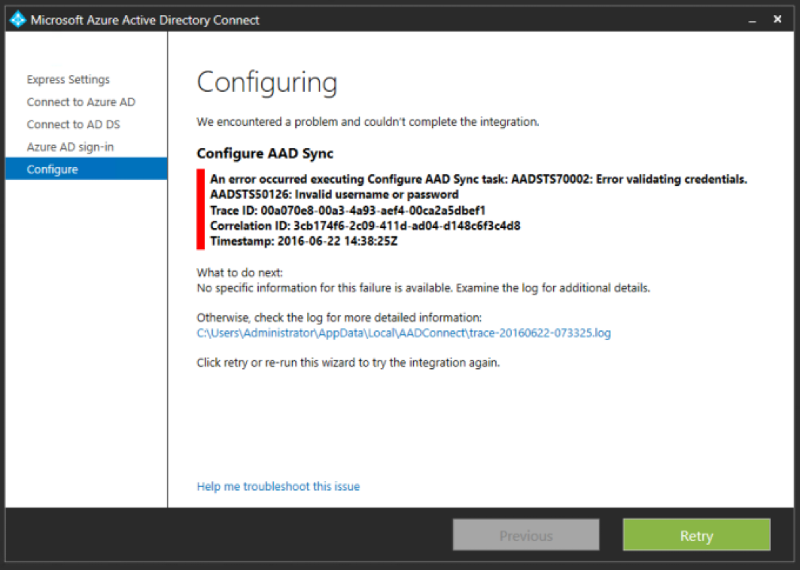This screenshot has height=570, width=800.
Task: Click the Retry button
Action: click(x=696, y=535)
